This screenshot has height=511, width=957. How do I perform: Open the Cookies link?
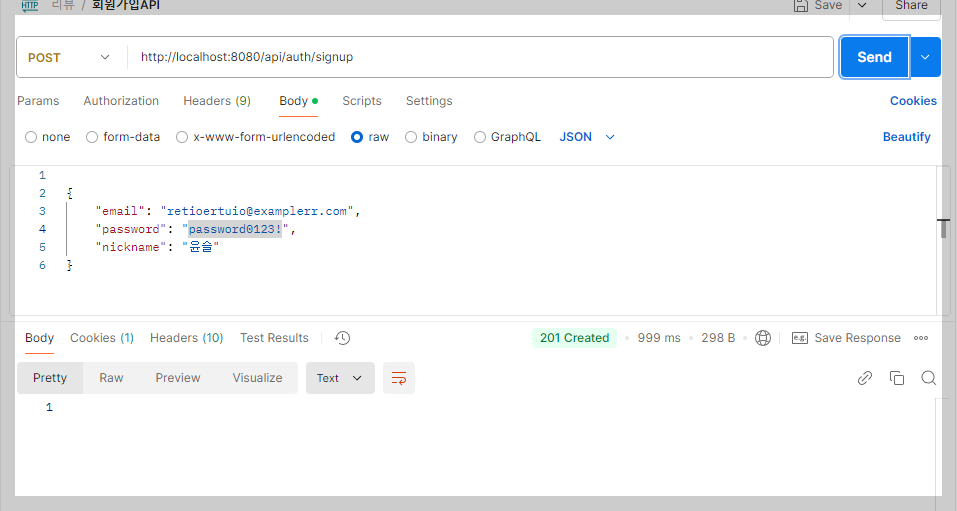pos(913,101)
